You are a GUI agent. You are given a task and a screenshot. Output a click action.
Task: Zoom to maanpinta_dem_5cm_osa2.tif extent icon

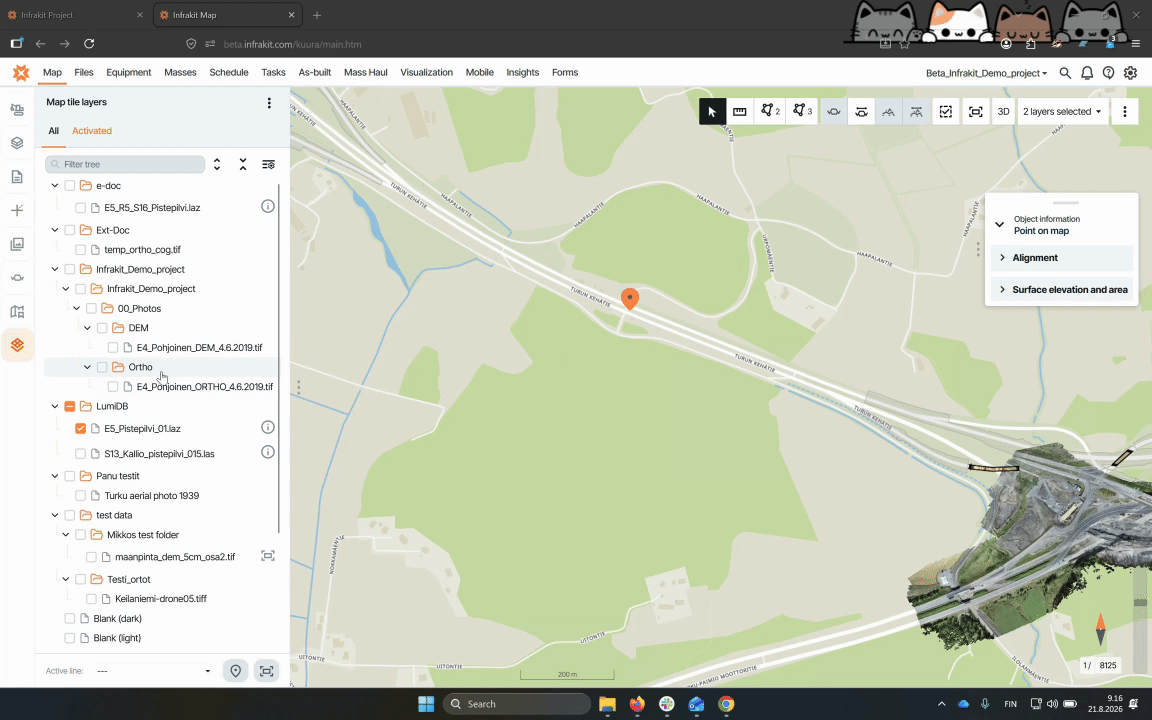[268, 556]
